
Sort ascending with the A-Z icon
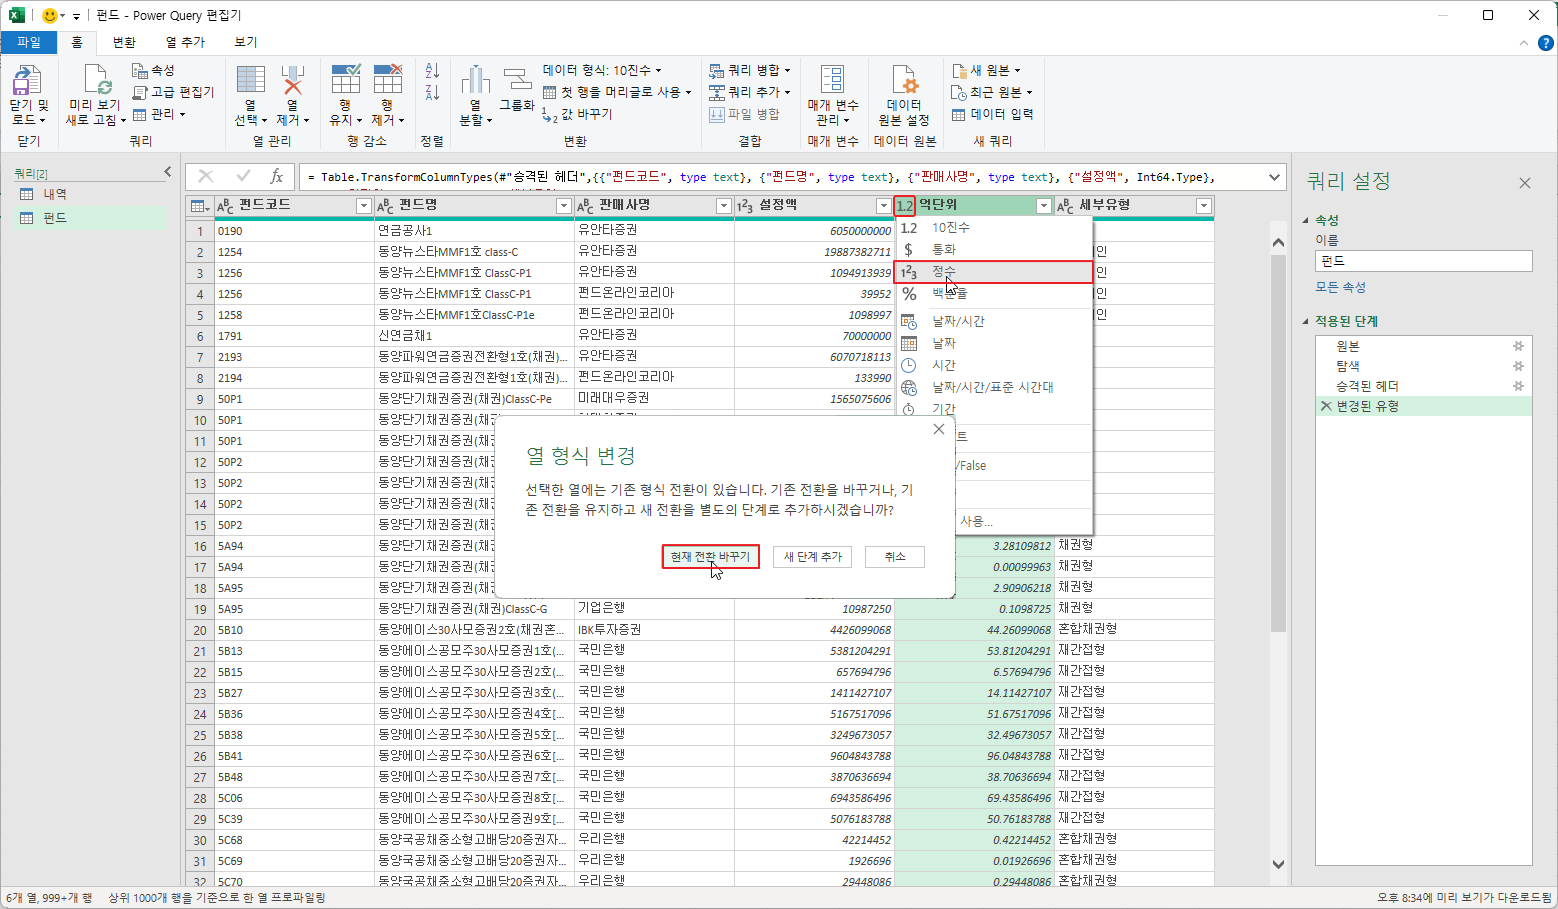pos(432,71)
